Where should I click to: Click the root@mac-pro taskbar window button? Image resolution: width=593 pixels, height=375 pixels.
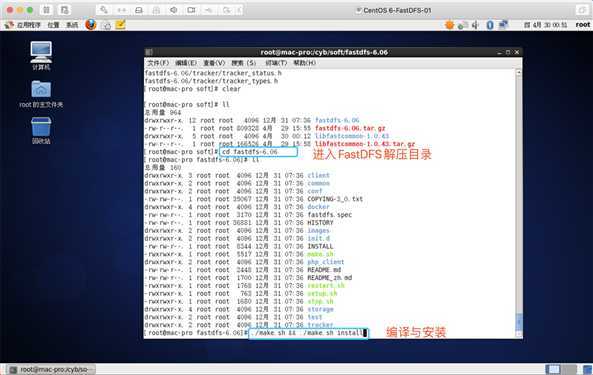point(51,369)
